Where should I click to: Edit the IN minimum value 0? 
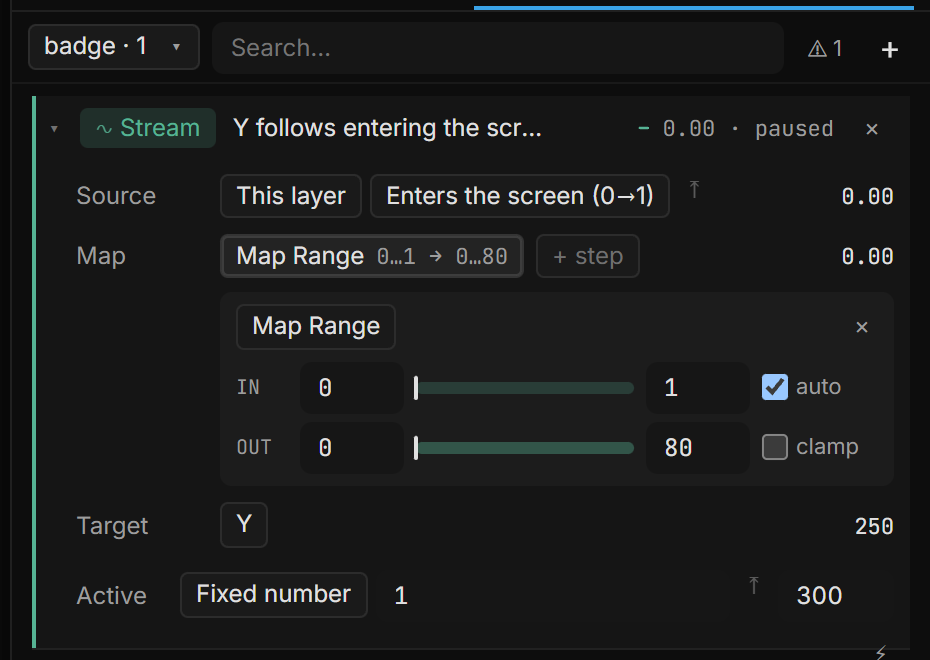click(x=352, y=388)
